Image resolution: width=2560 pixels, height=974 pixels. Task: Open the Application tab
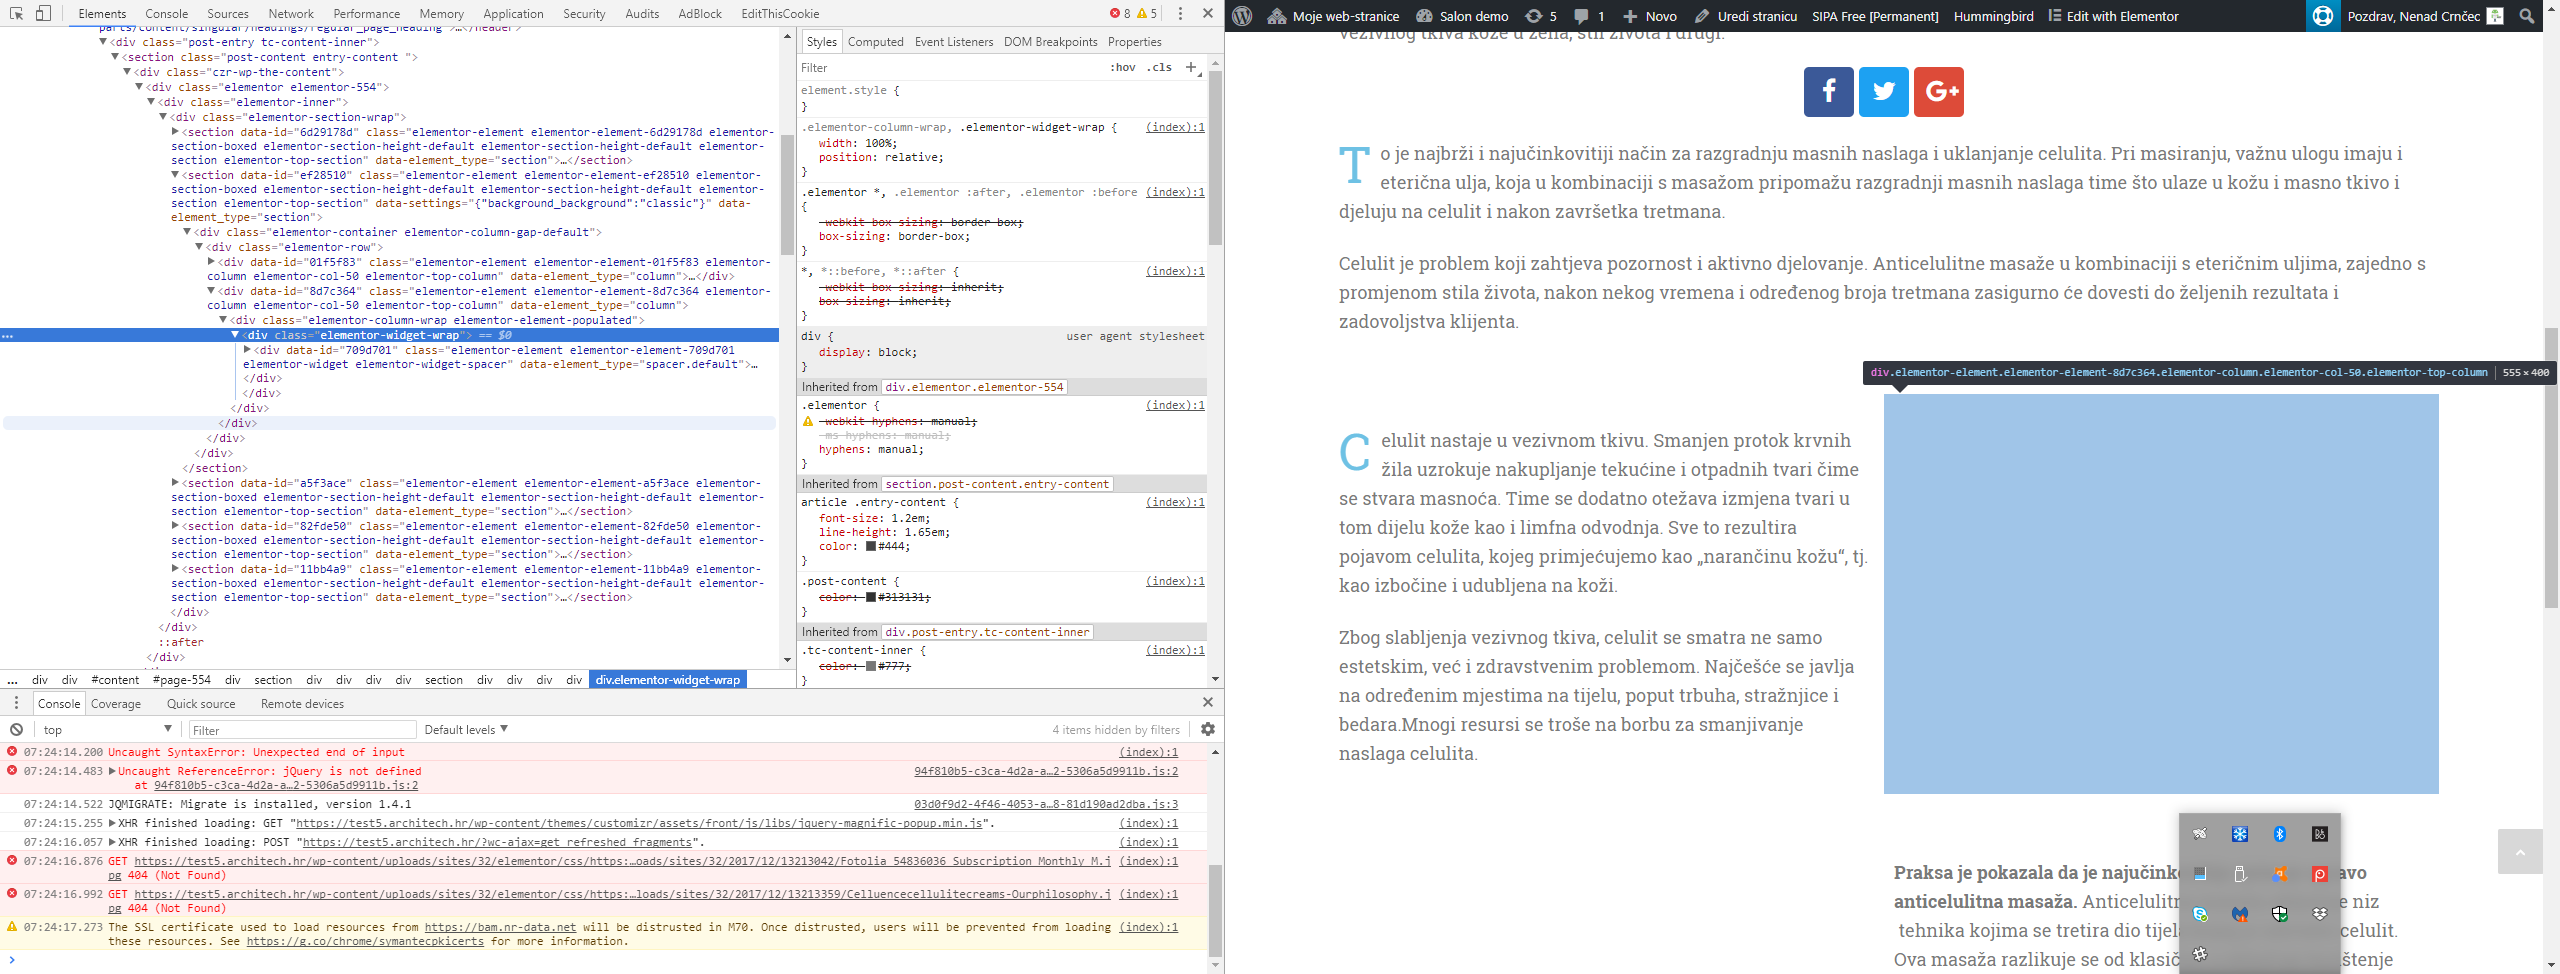(513, 13)
